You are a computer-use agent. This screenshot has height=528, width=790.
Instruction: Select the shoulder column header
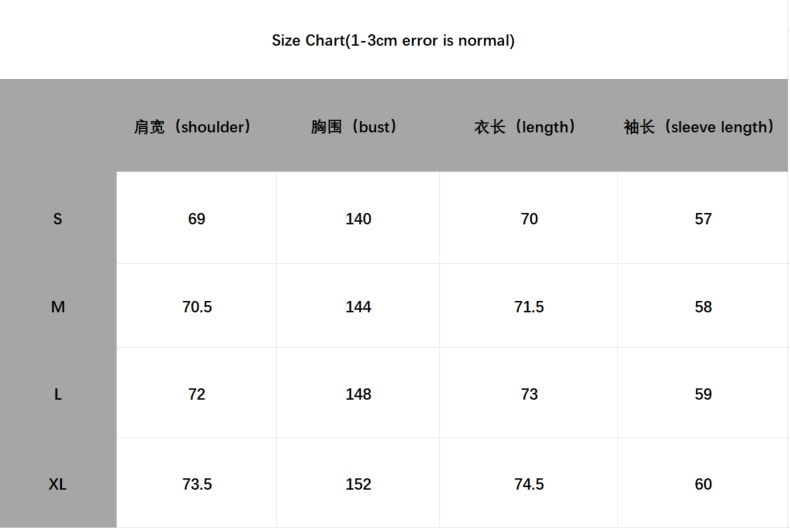pyautogui.click(x=192, y=126)
